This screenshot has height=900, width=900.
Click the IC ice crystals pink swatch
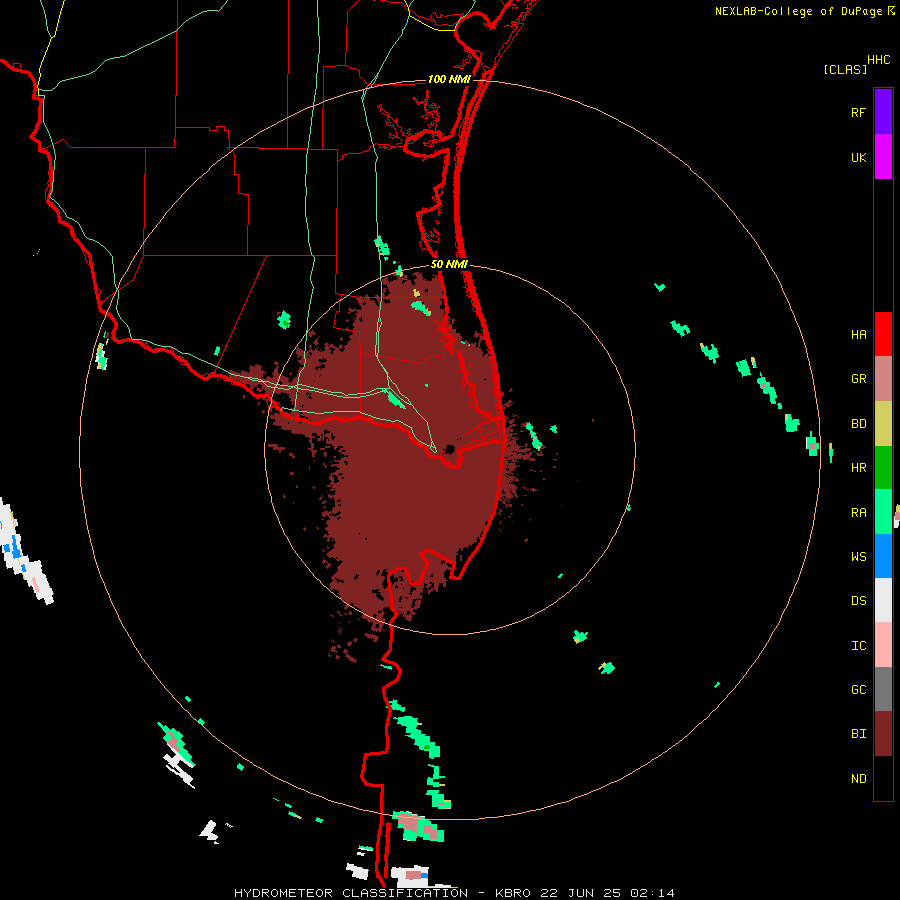[x=883, y=645]
